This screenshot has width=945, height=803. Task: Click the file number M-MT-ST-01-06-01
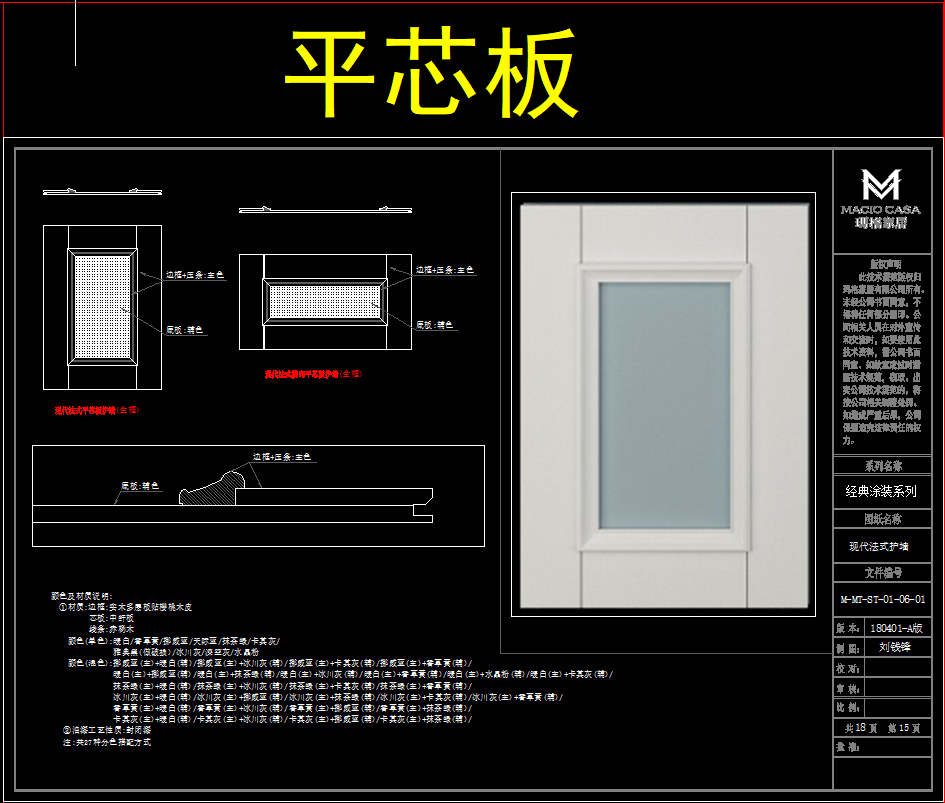881,601
